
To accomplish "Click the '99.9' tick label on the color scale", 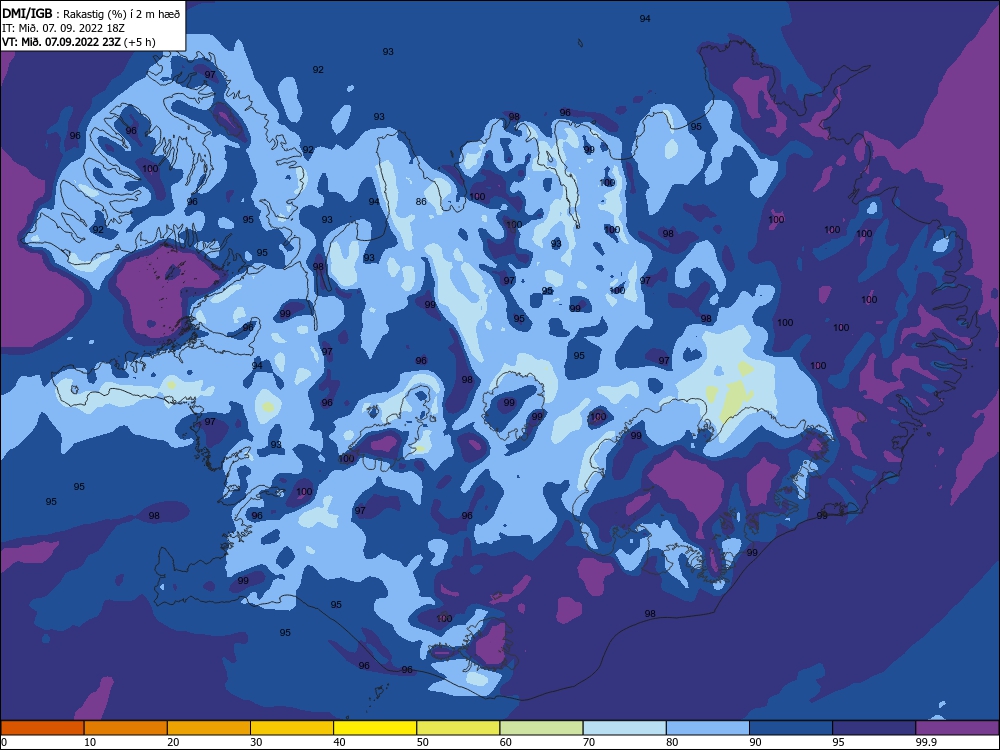I will coord(925,742).
